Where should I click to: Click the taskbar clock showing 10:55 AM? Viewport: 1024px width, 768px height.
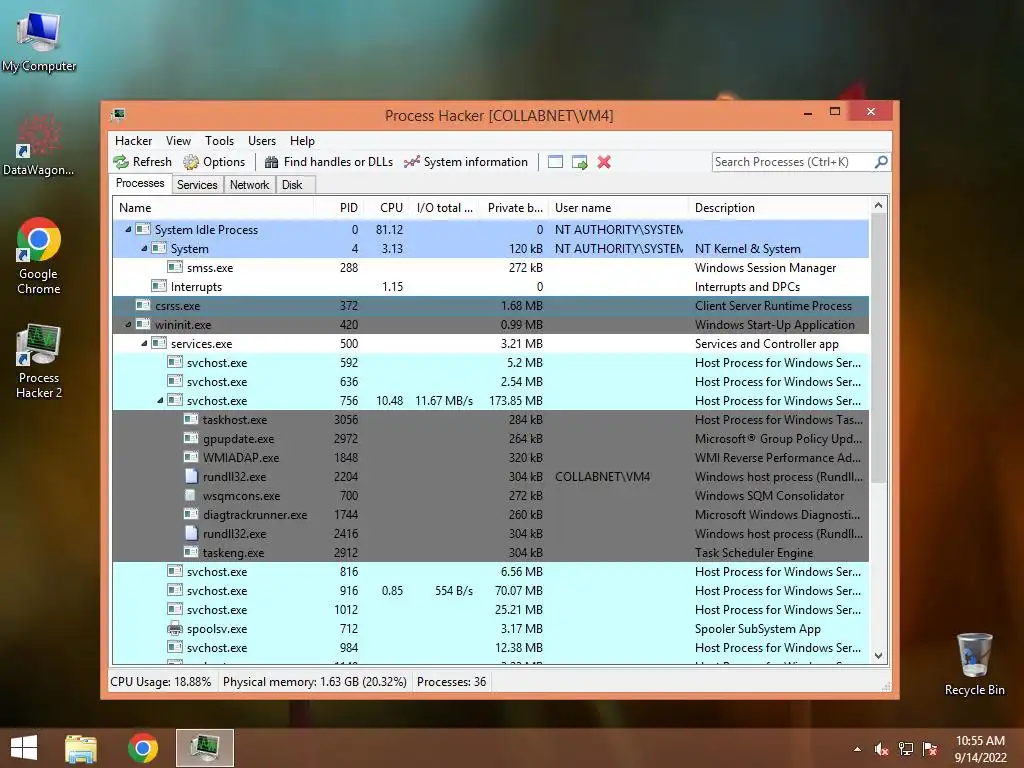click(x=980, y=748)
